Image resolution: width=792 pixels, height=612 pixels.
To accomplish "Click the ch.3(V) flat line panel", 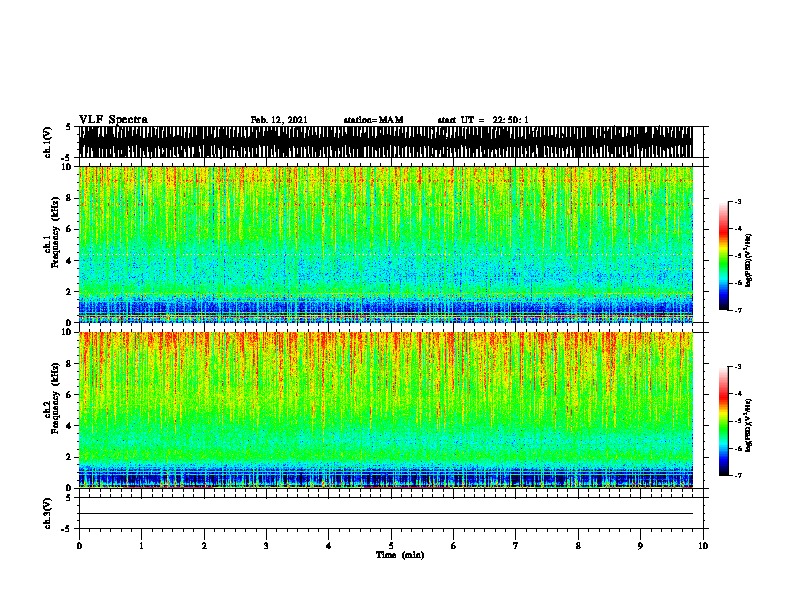I will (391, 513).
